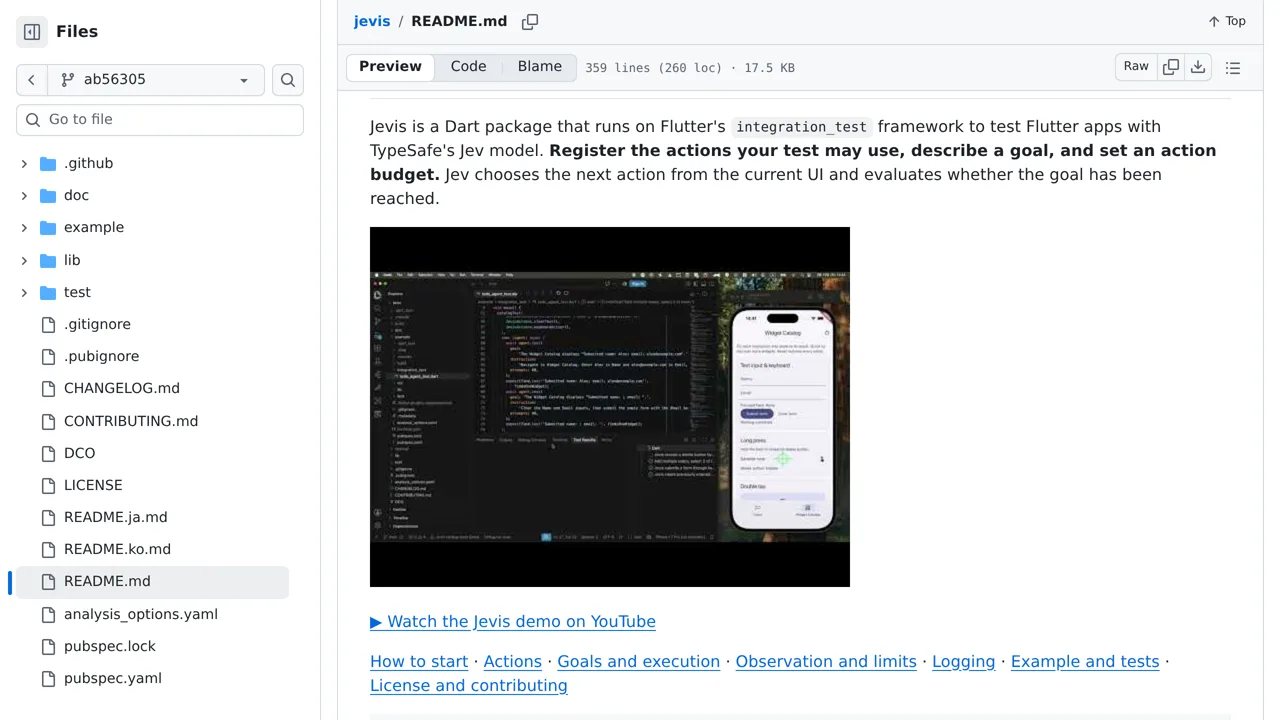
Task: Open pubspec.yaml file
Action: tap(113, 678)
